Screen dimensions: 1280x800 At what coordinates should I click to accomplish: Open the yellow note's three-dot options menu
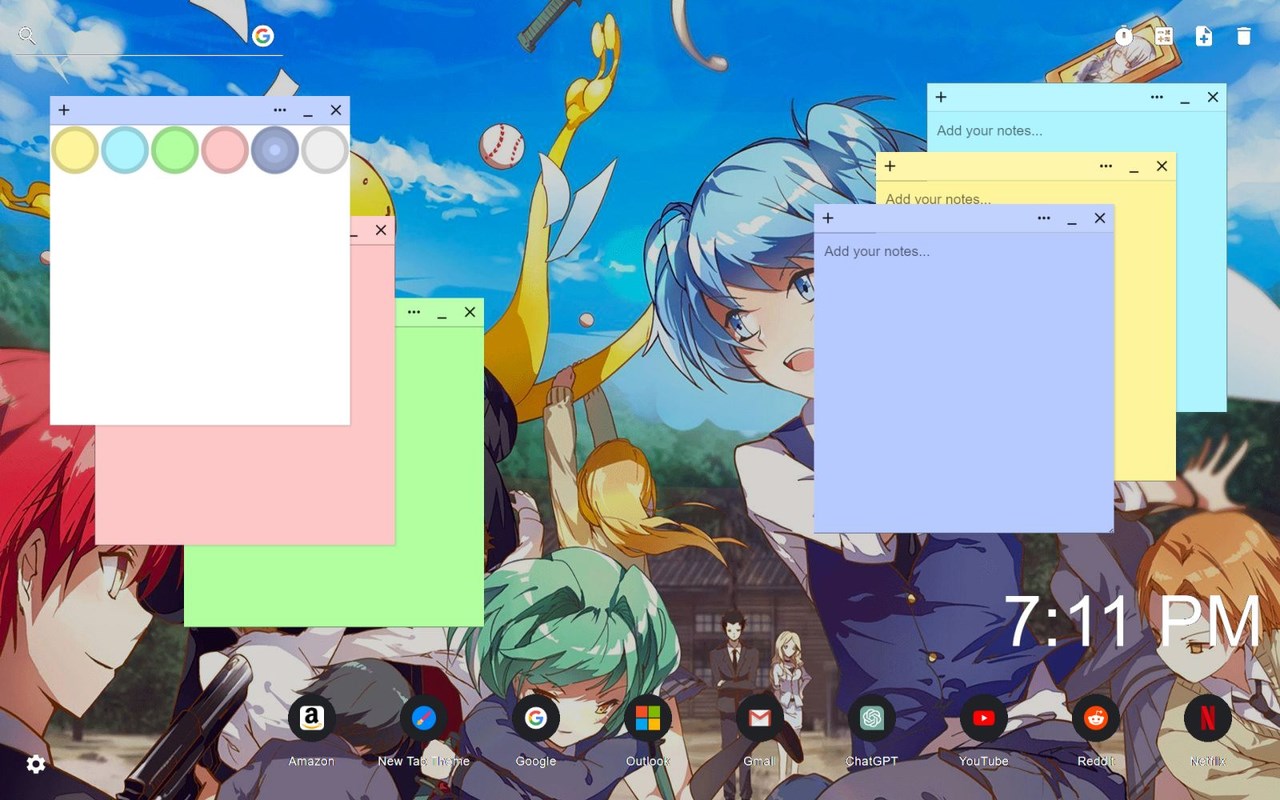click(x=1106, y=166)
